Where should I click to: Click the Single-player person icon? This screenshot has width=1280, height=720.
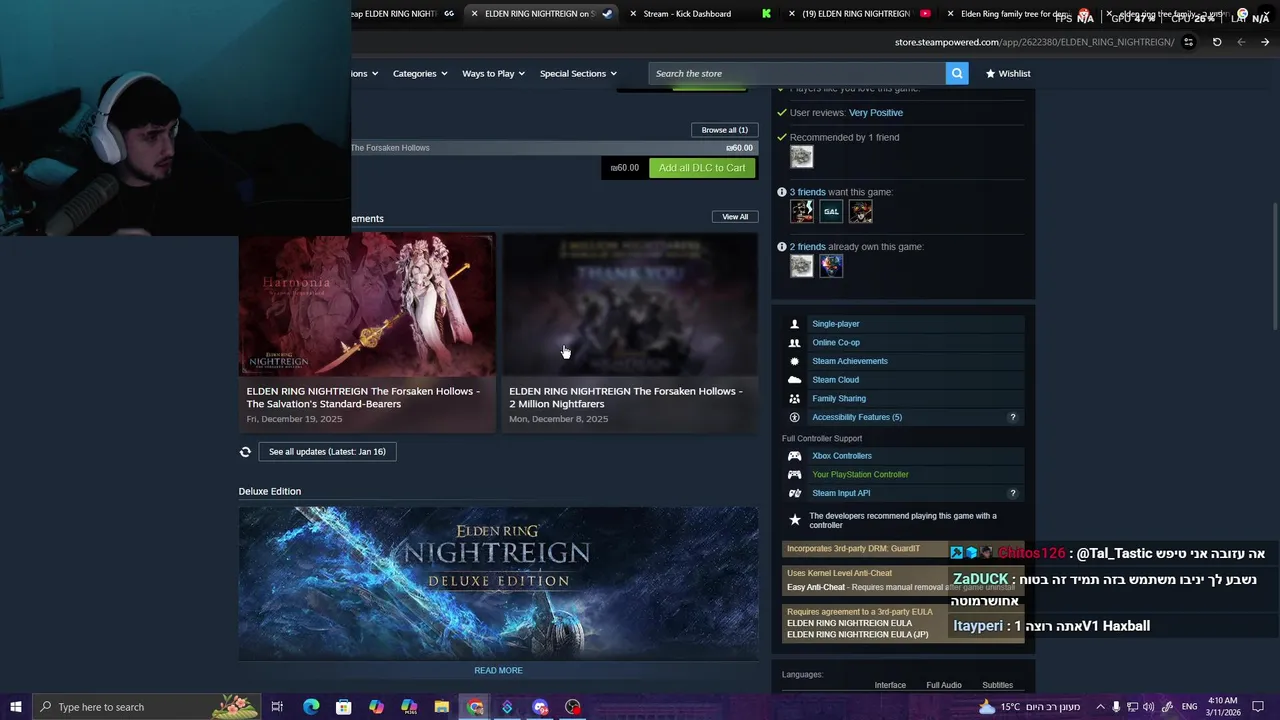794,324
